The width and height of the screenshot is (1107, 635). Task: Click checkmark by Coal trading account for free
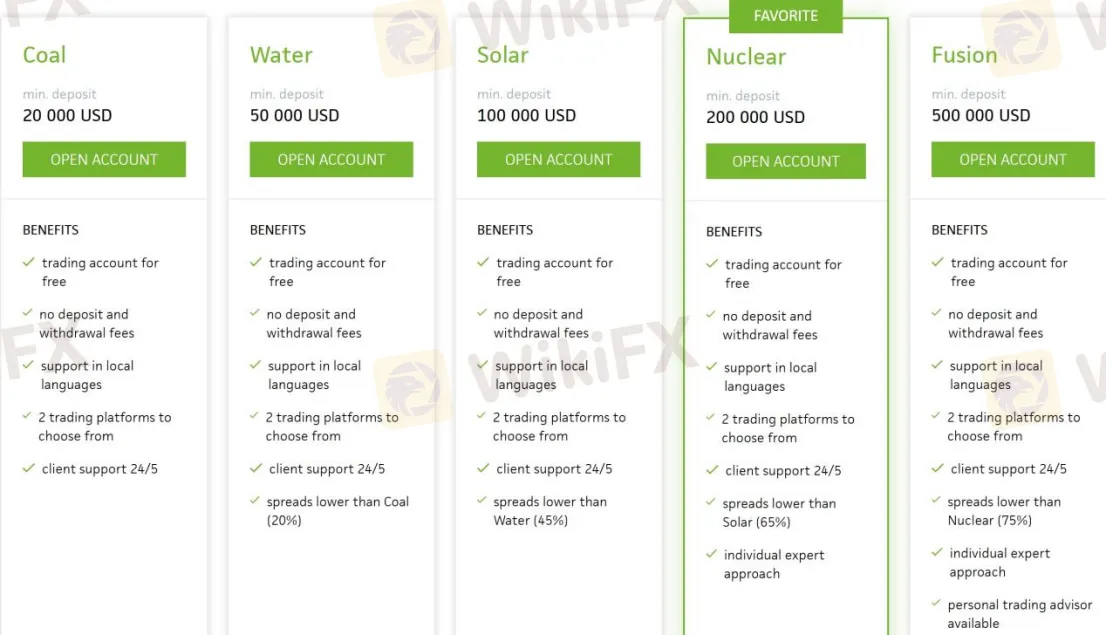coord(28,262)
